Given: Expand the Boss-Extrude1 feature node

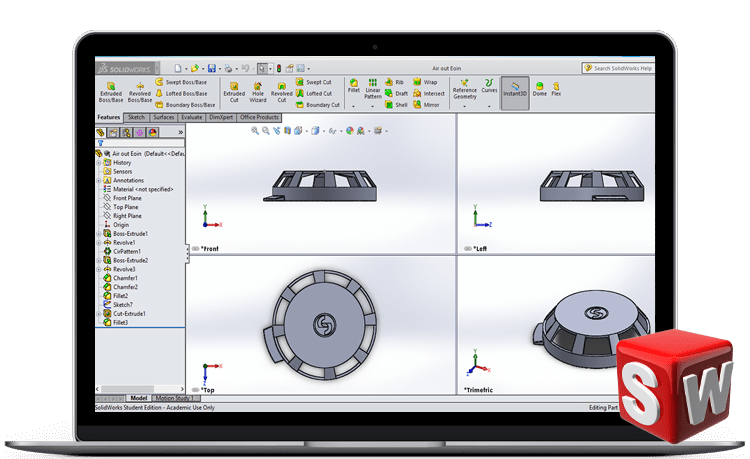Looking at the screenshot, I should [99, 234].
